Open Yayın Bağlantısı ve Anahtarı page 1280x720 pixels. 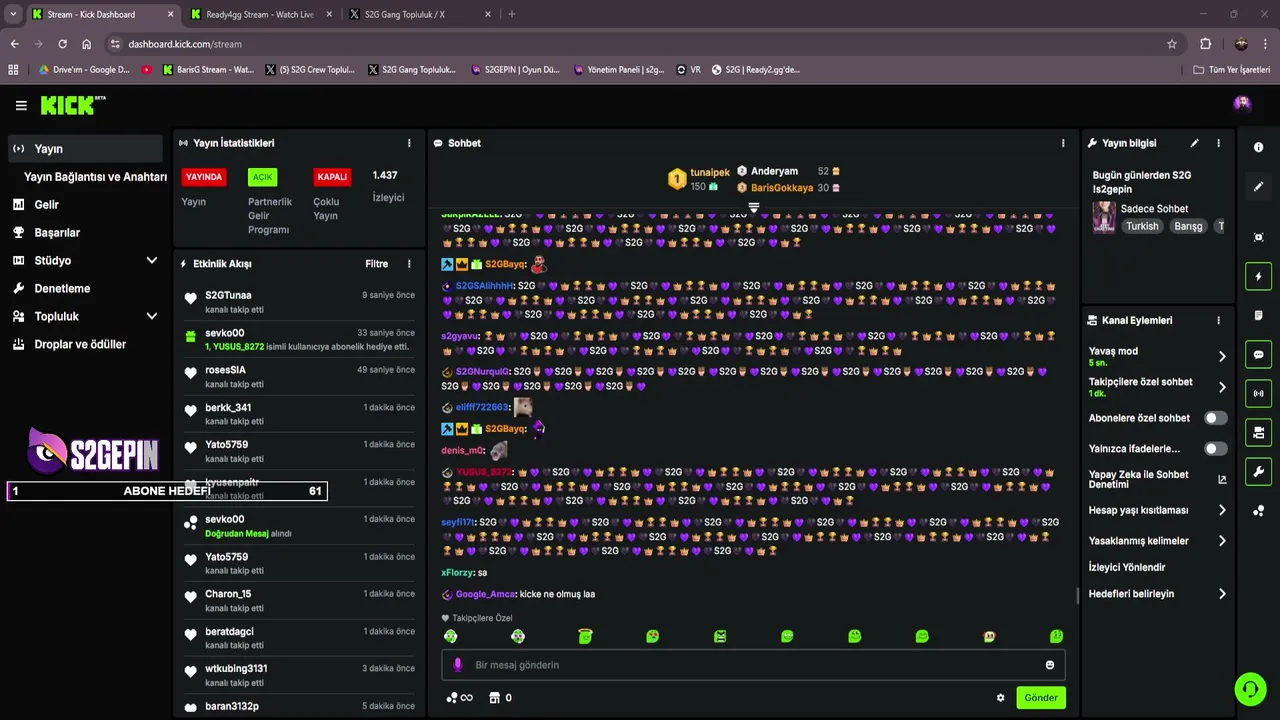coord(95,176)
